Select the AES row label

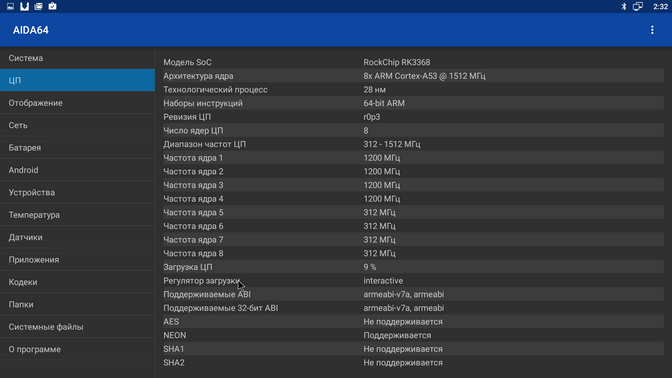tap(171, 321)
